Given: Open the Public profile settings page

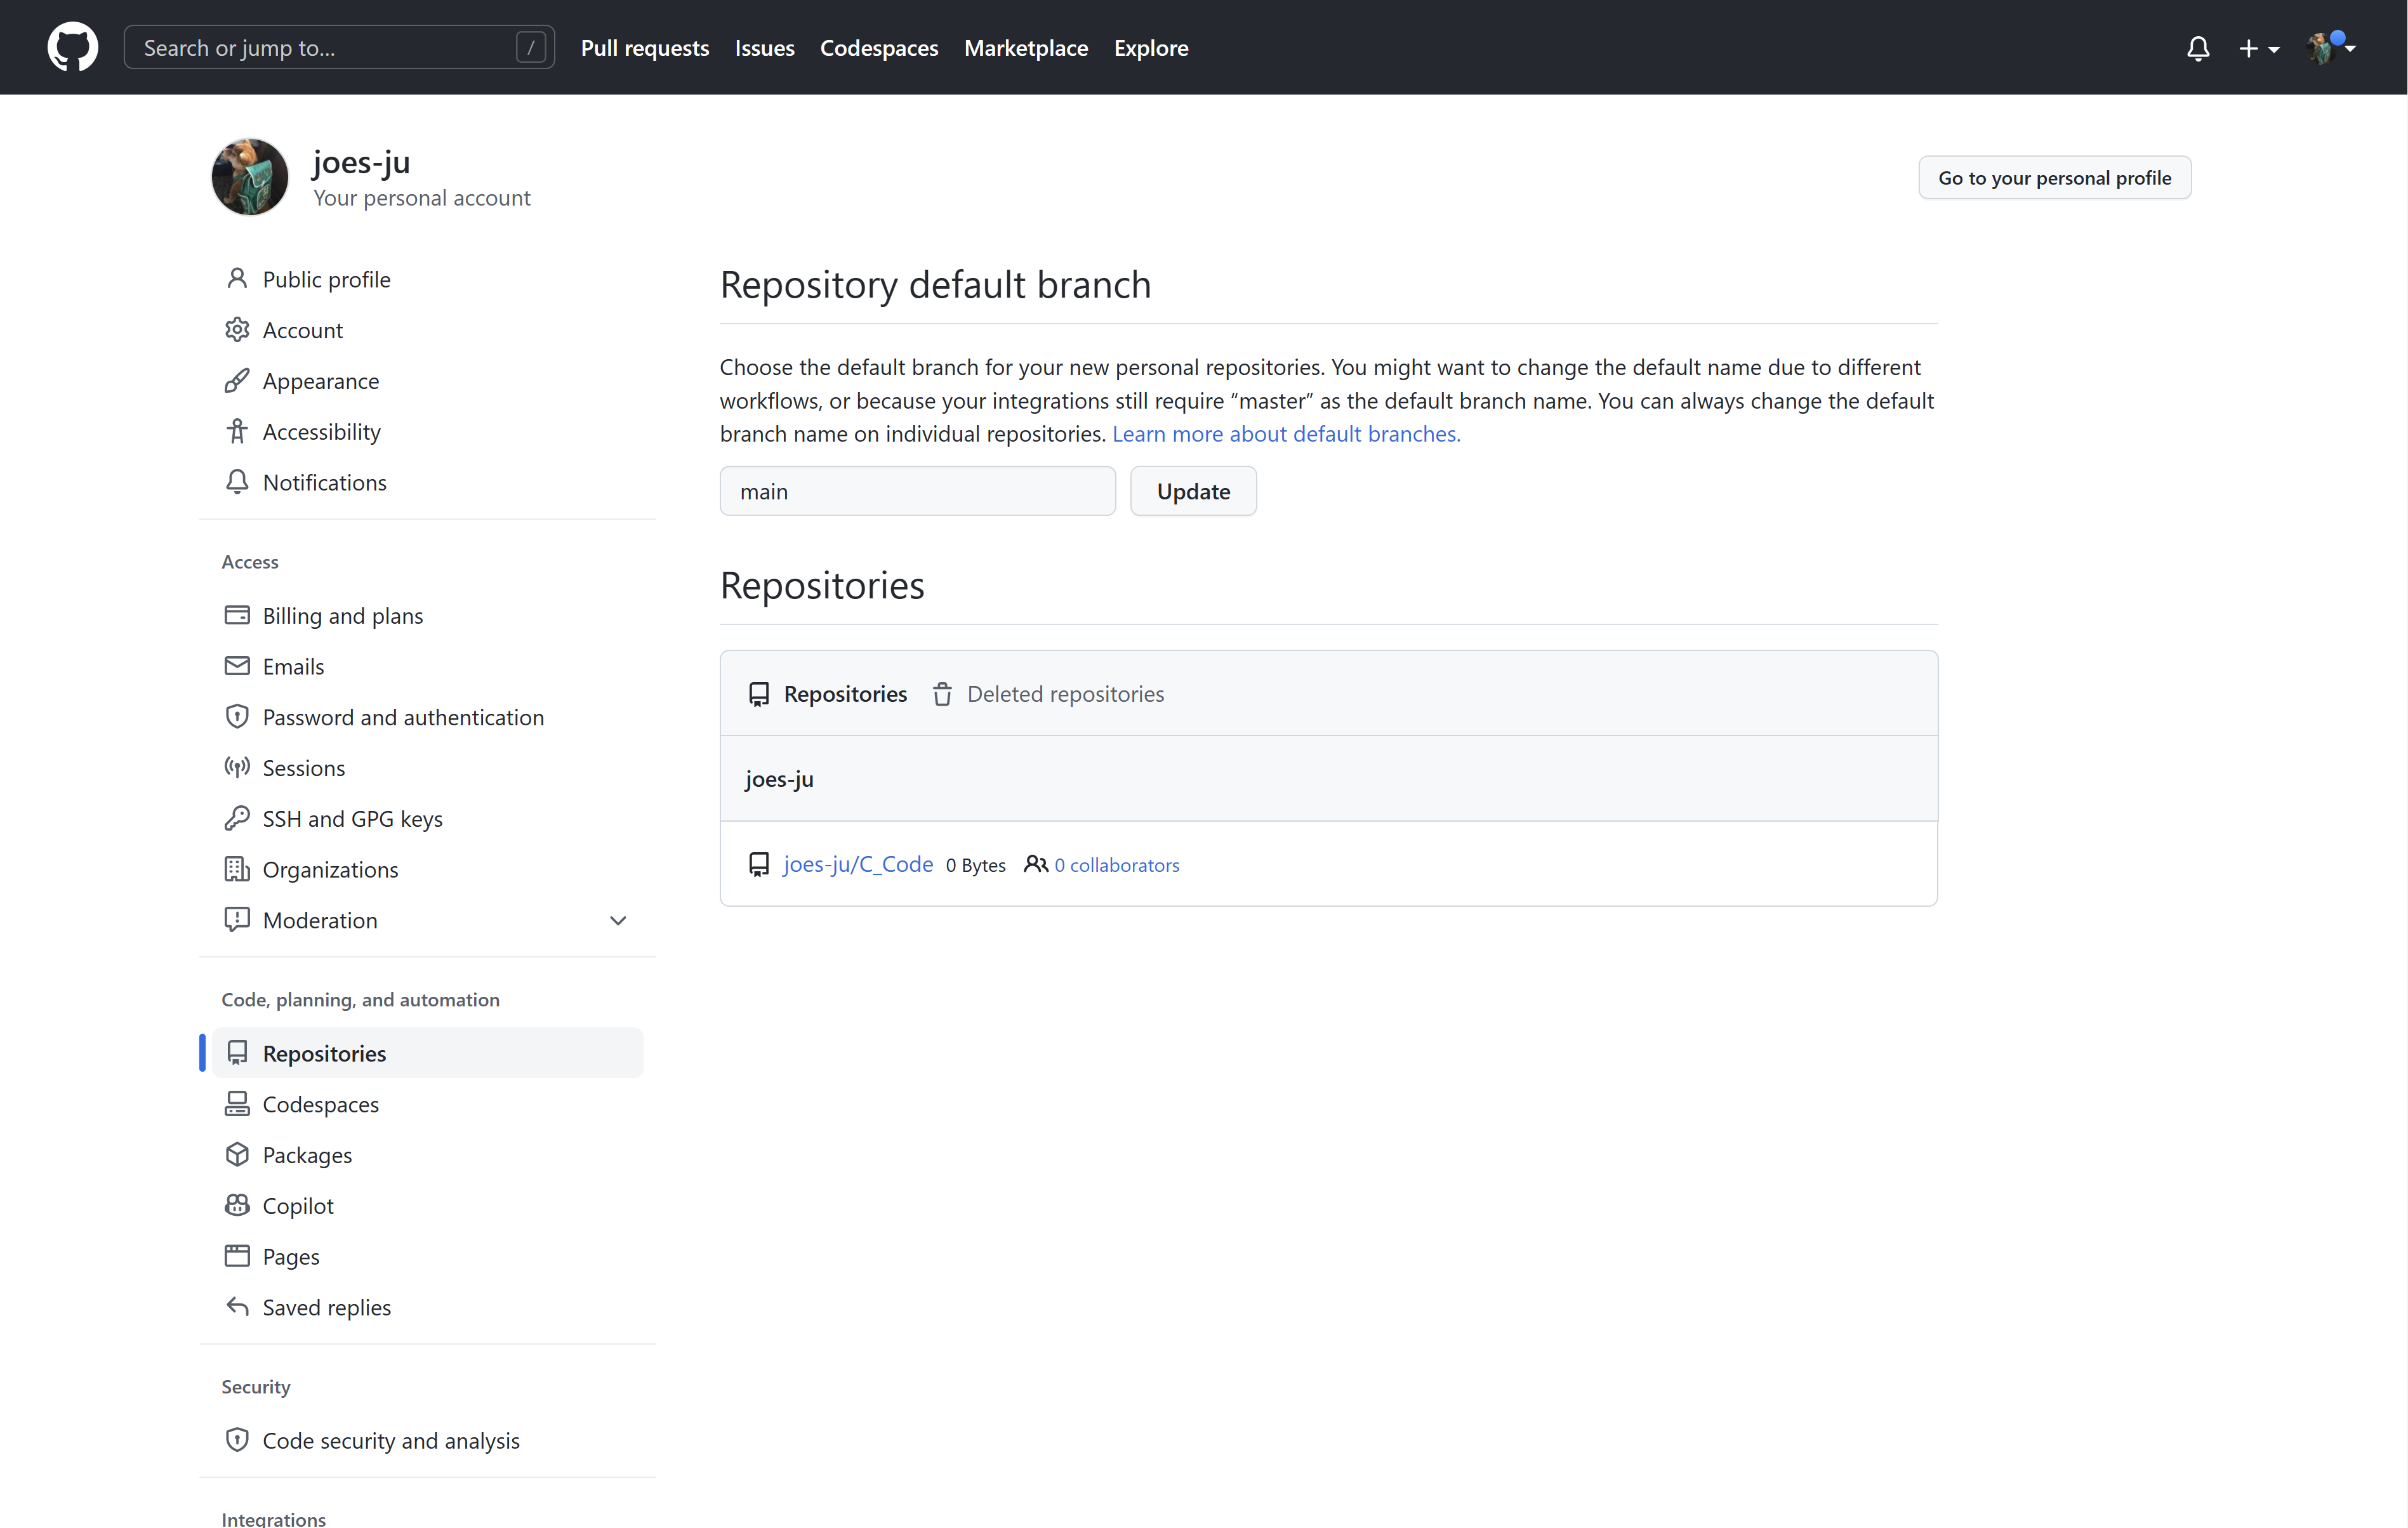Looking at the screenshot, I should (428, 279).
